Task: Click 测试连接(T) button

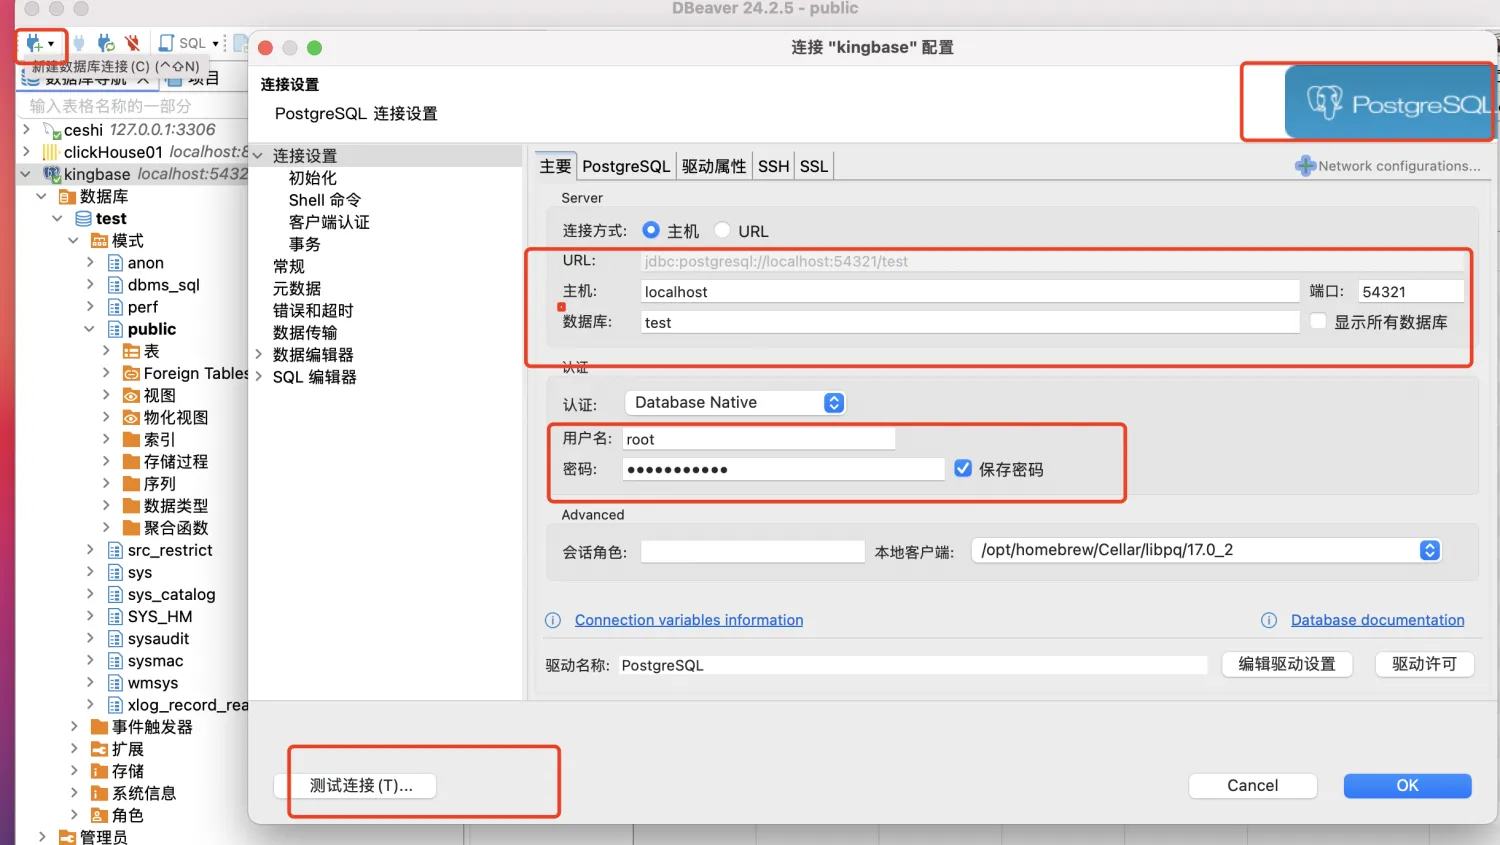Action: coord(363,786)
